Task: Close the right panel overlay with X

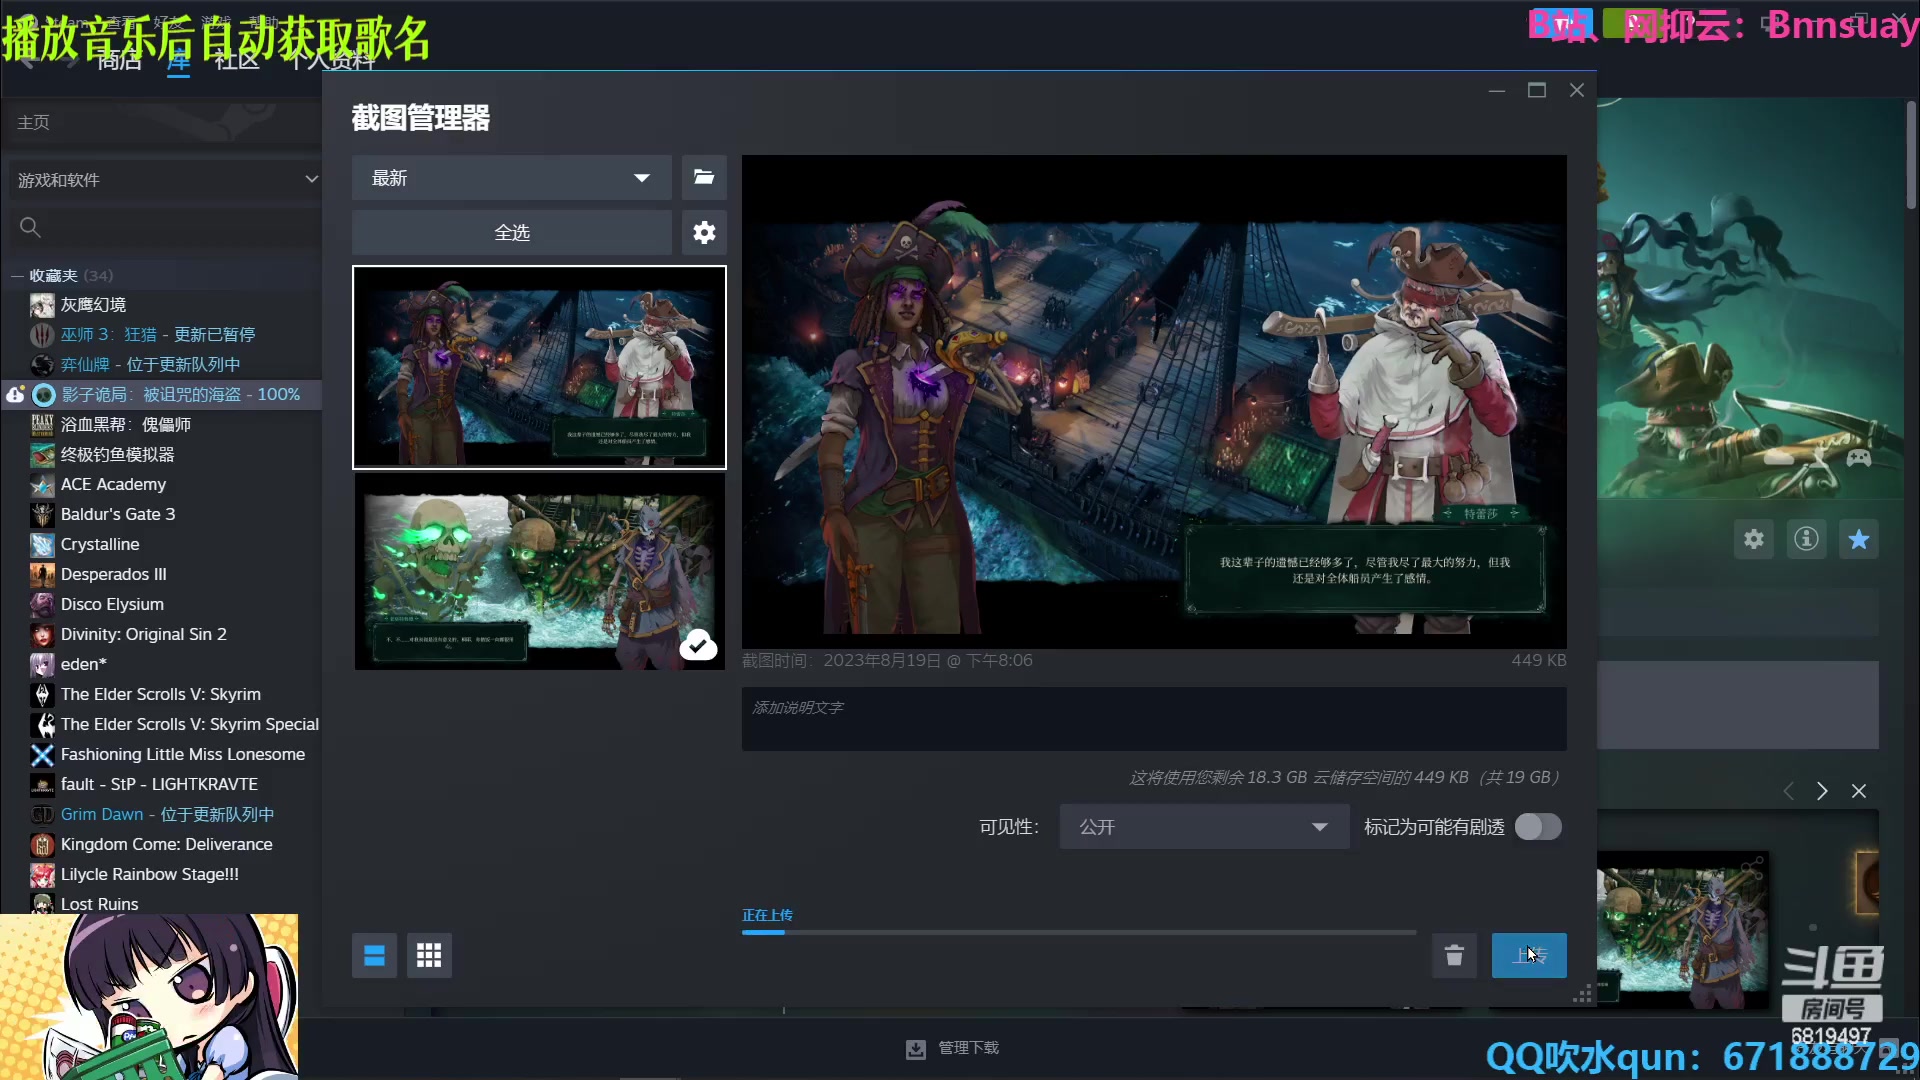Action: pyautogui.click(x=1859, y=791)
